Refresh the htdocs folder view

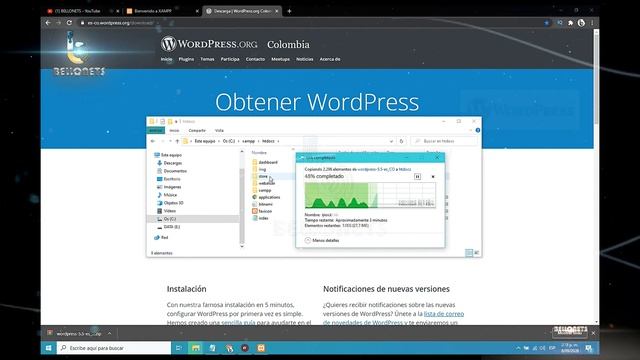(402, 141)
